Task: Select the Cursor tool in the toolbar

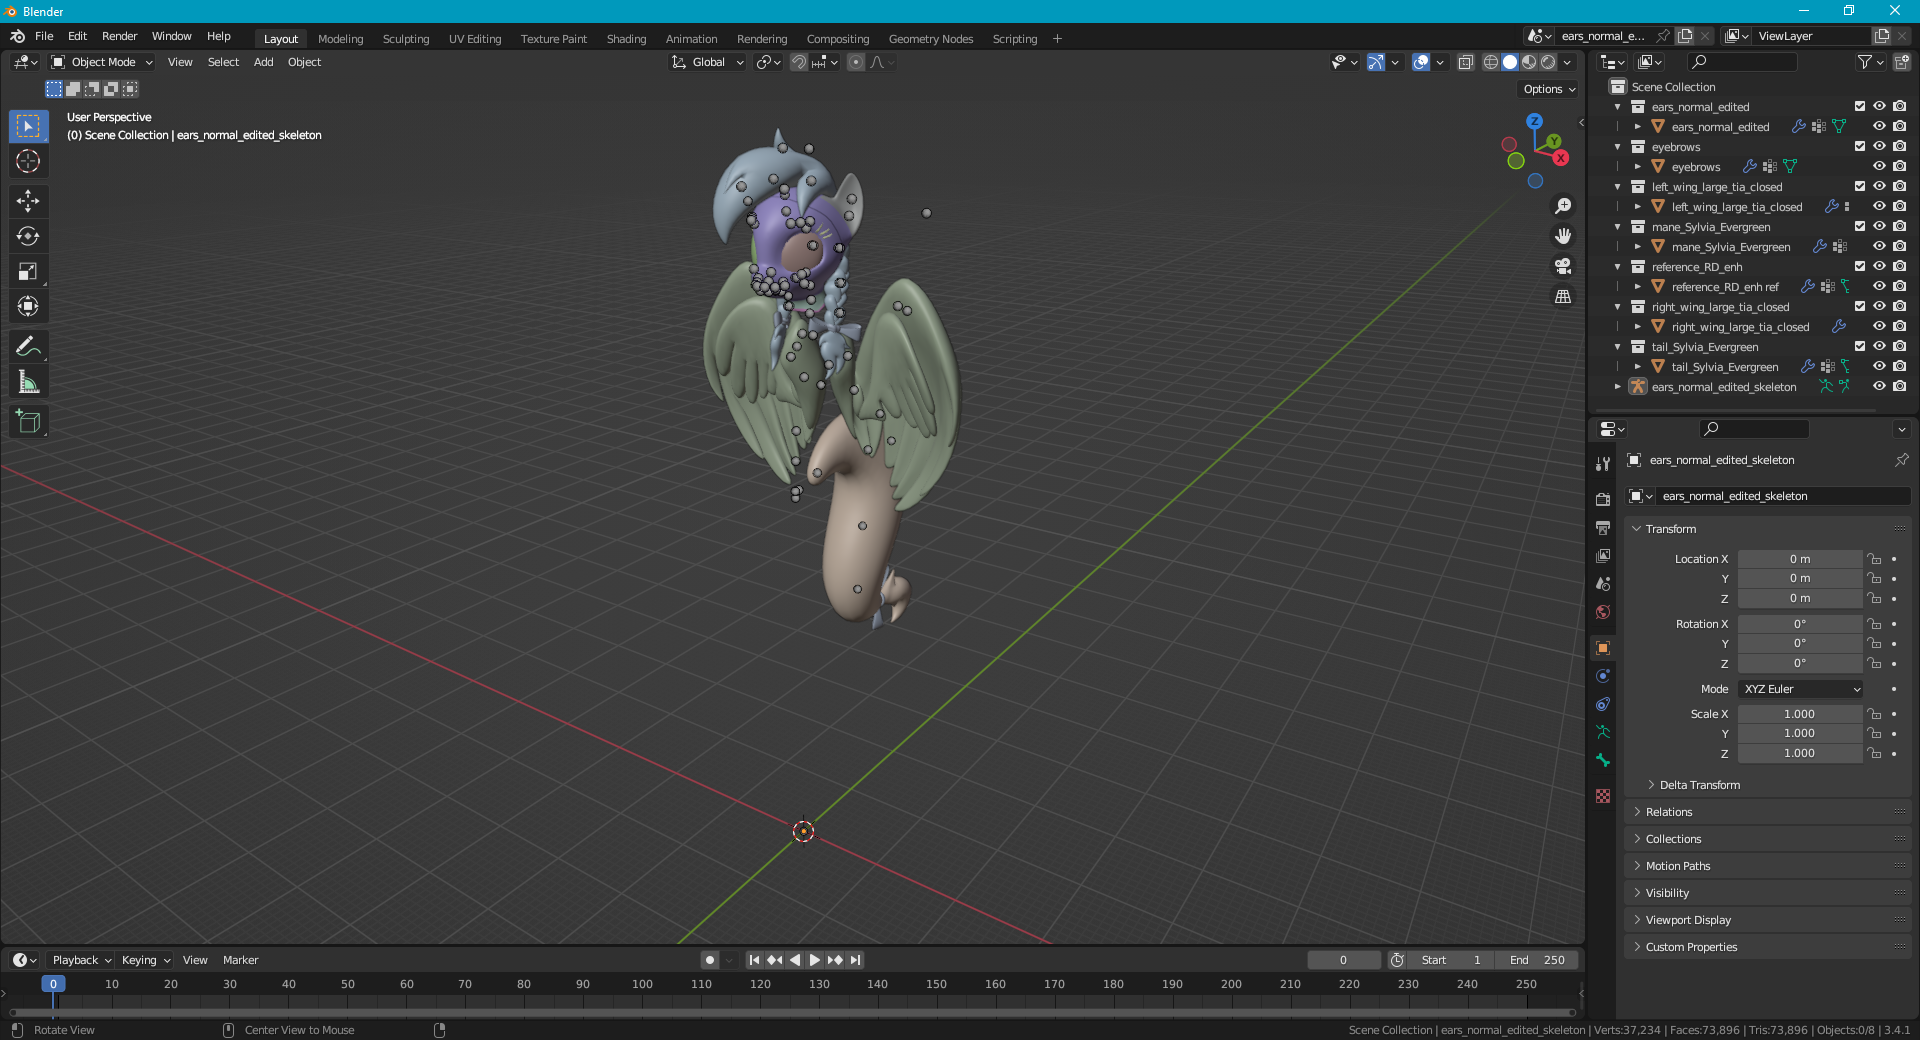Action: point(28,161)
